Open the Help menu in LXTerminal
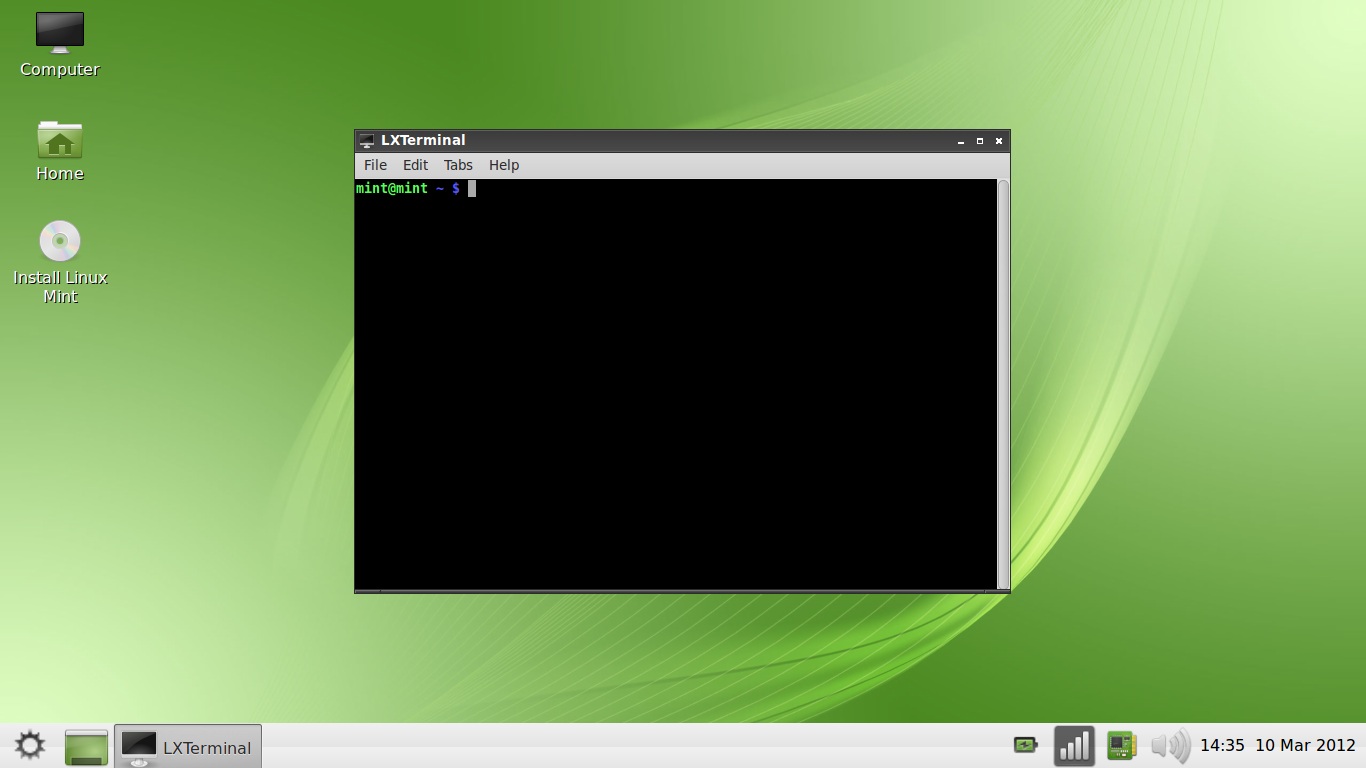The height and width of the screenshot is (768, 1366). [504, 165]
